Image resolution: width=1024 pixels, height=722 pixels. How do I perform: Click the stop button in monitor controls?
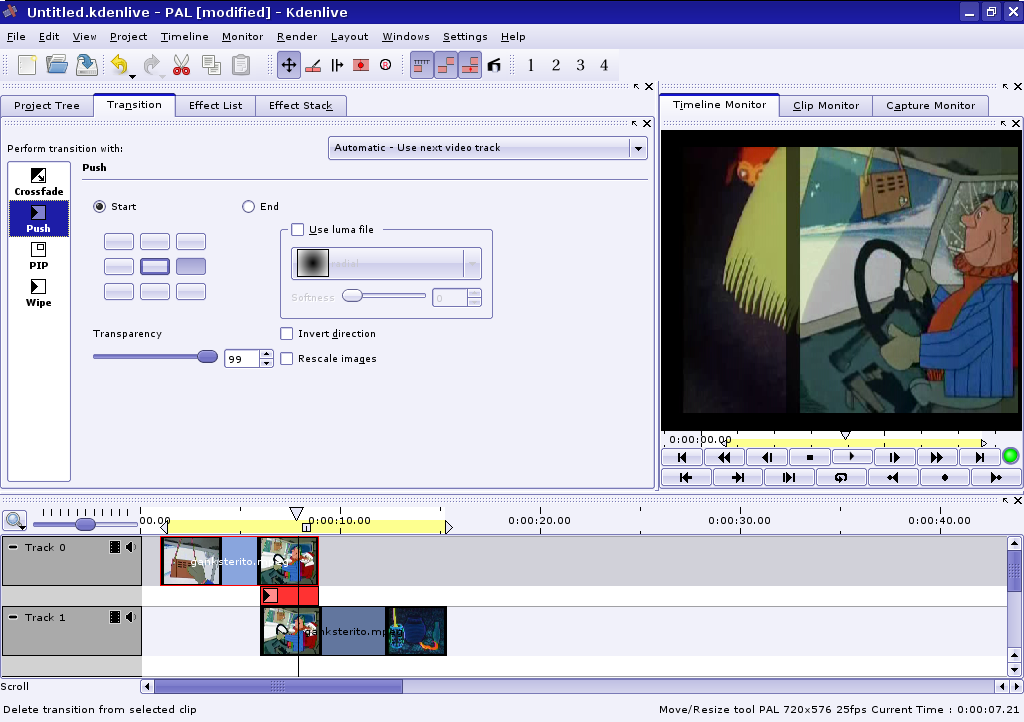point(809,457)
